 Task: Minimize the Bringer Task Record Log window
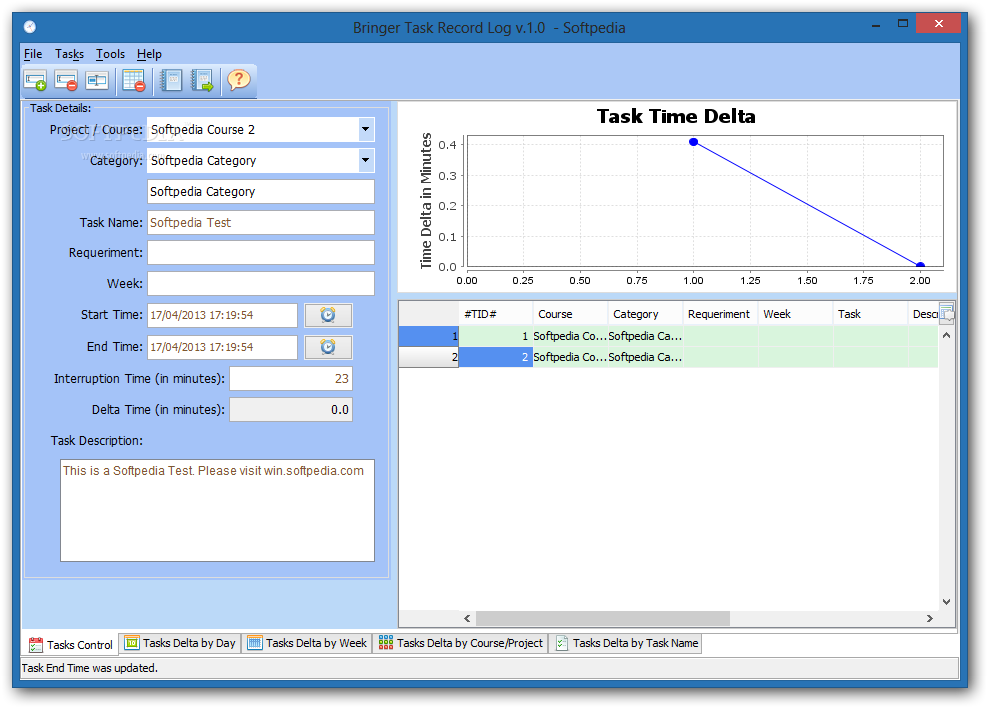click(876, 25)
